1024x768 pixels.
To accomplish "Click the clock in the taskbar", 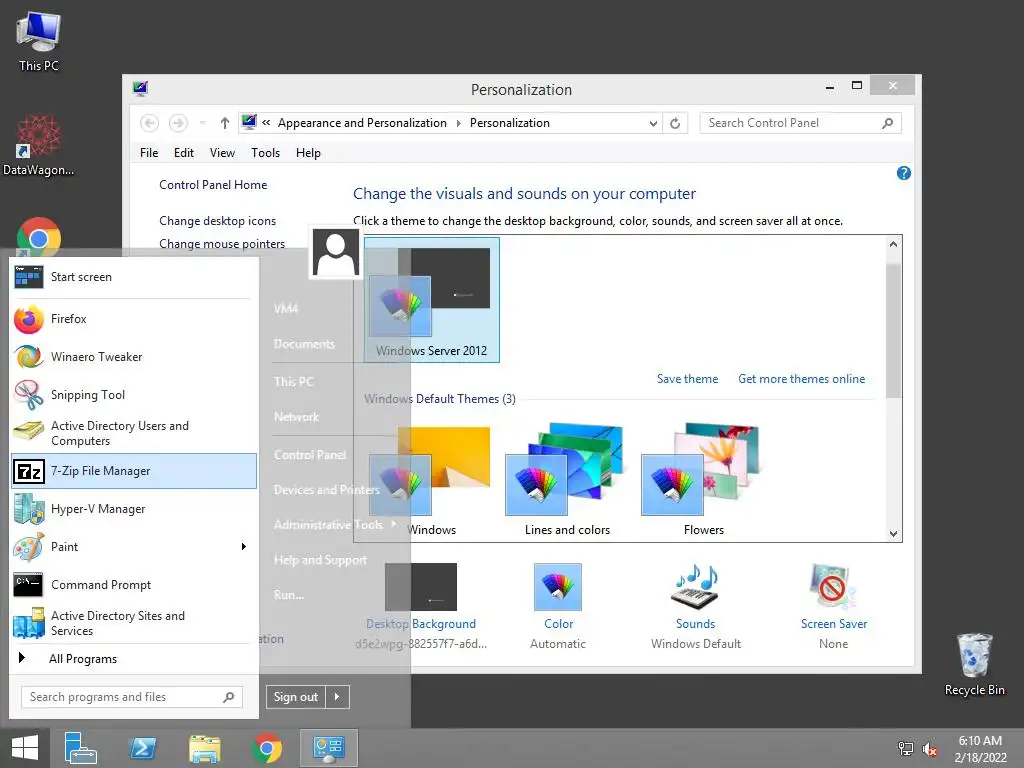I will coord(980,749).
